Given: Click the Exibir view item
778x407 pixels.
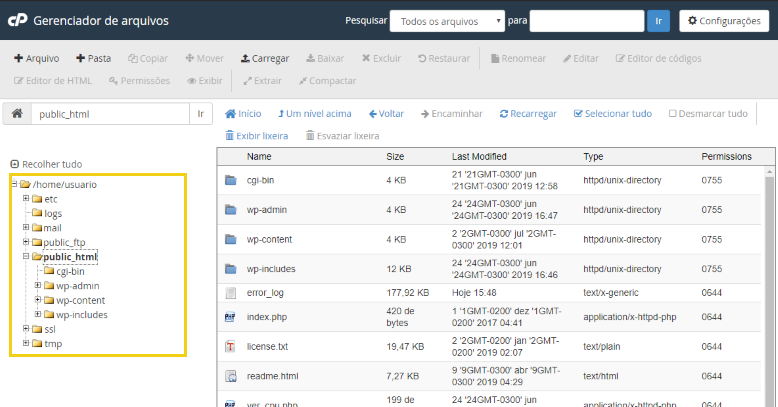Looking at the screenshot, I should click(204, 80).
